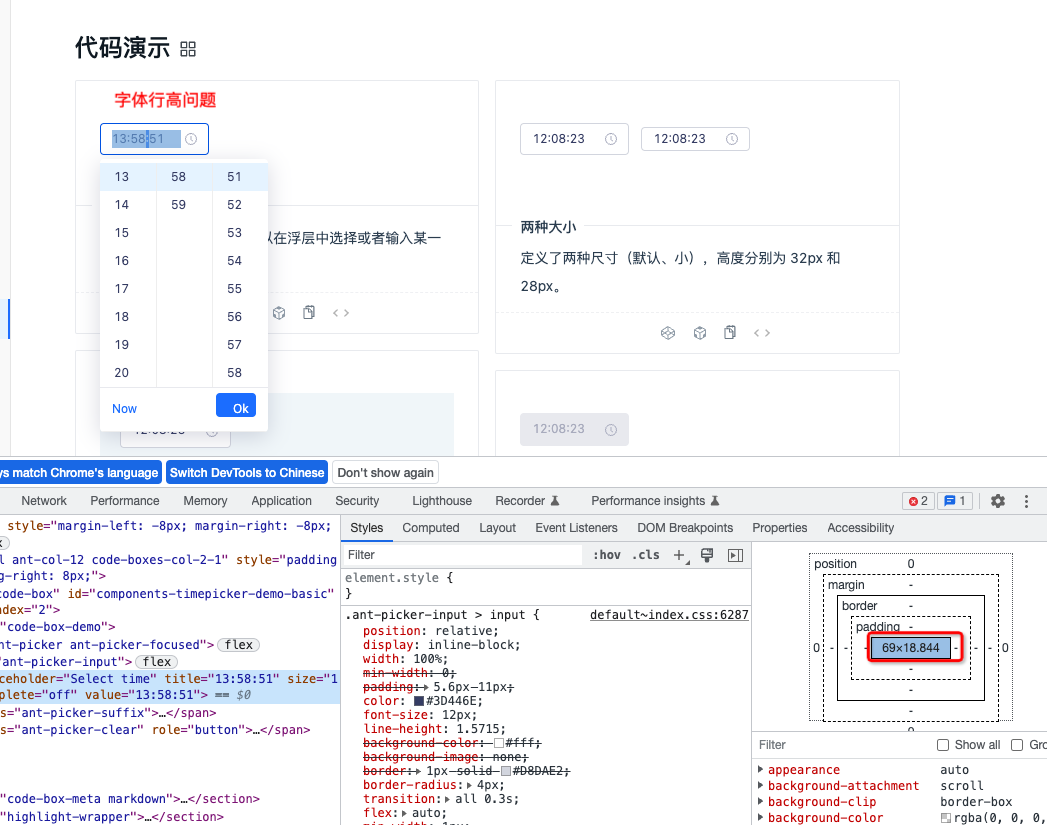Image resolution: width=1047 pixels, height=825 pixels.
Task: Expand the background-clip computed property
Action: [x=761, y=802]
